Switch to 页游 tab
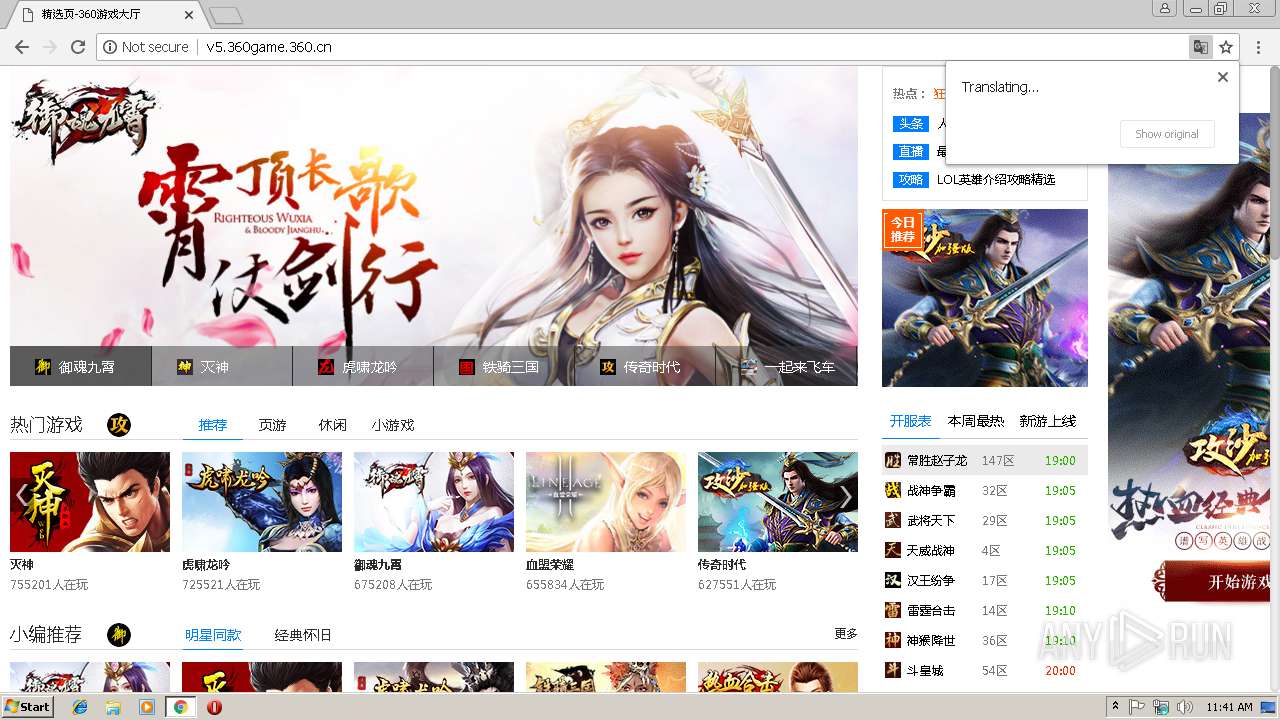Screen dimensions: 1280x720 click(272, 425)
